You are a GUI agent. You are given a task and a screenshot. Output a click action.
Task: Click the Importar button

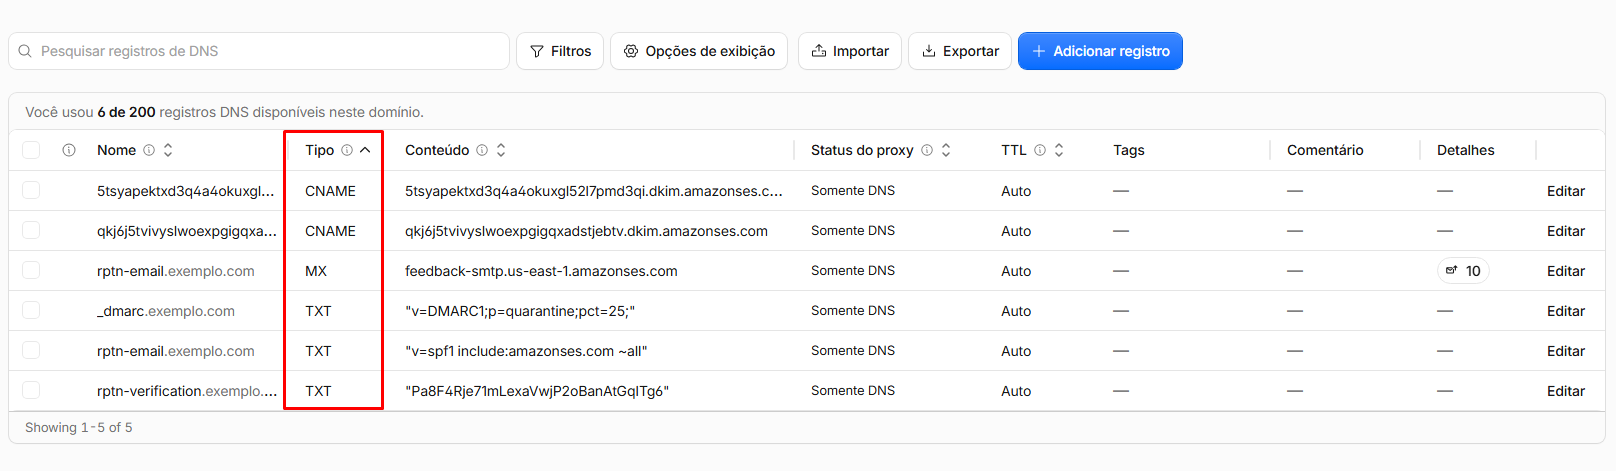850,51
